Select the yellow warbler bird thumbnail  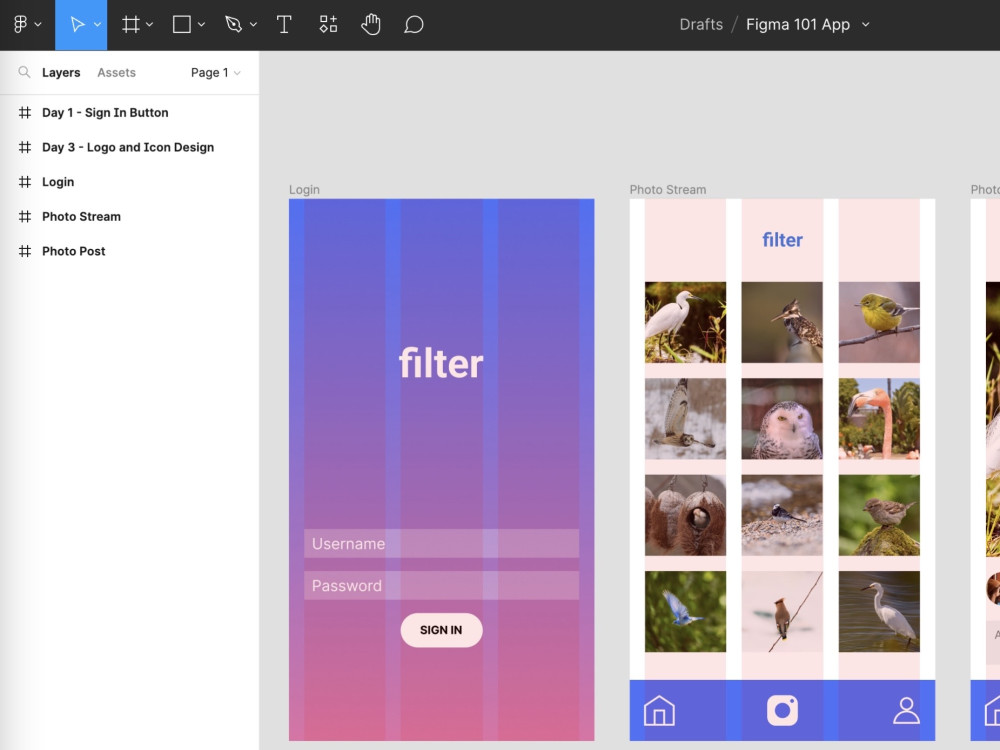pyautogui.click(x=879, y=322)
